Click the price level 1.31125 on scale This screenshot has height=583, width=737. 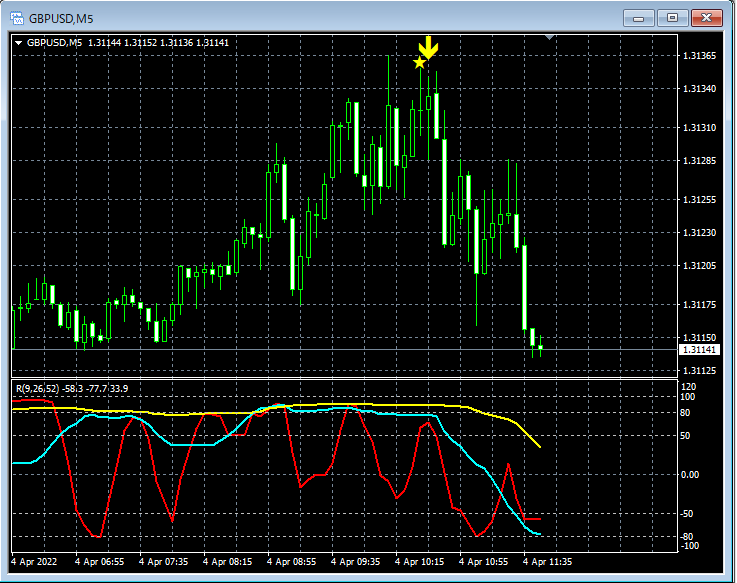(699, 370)
